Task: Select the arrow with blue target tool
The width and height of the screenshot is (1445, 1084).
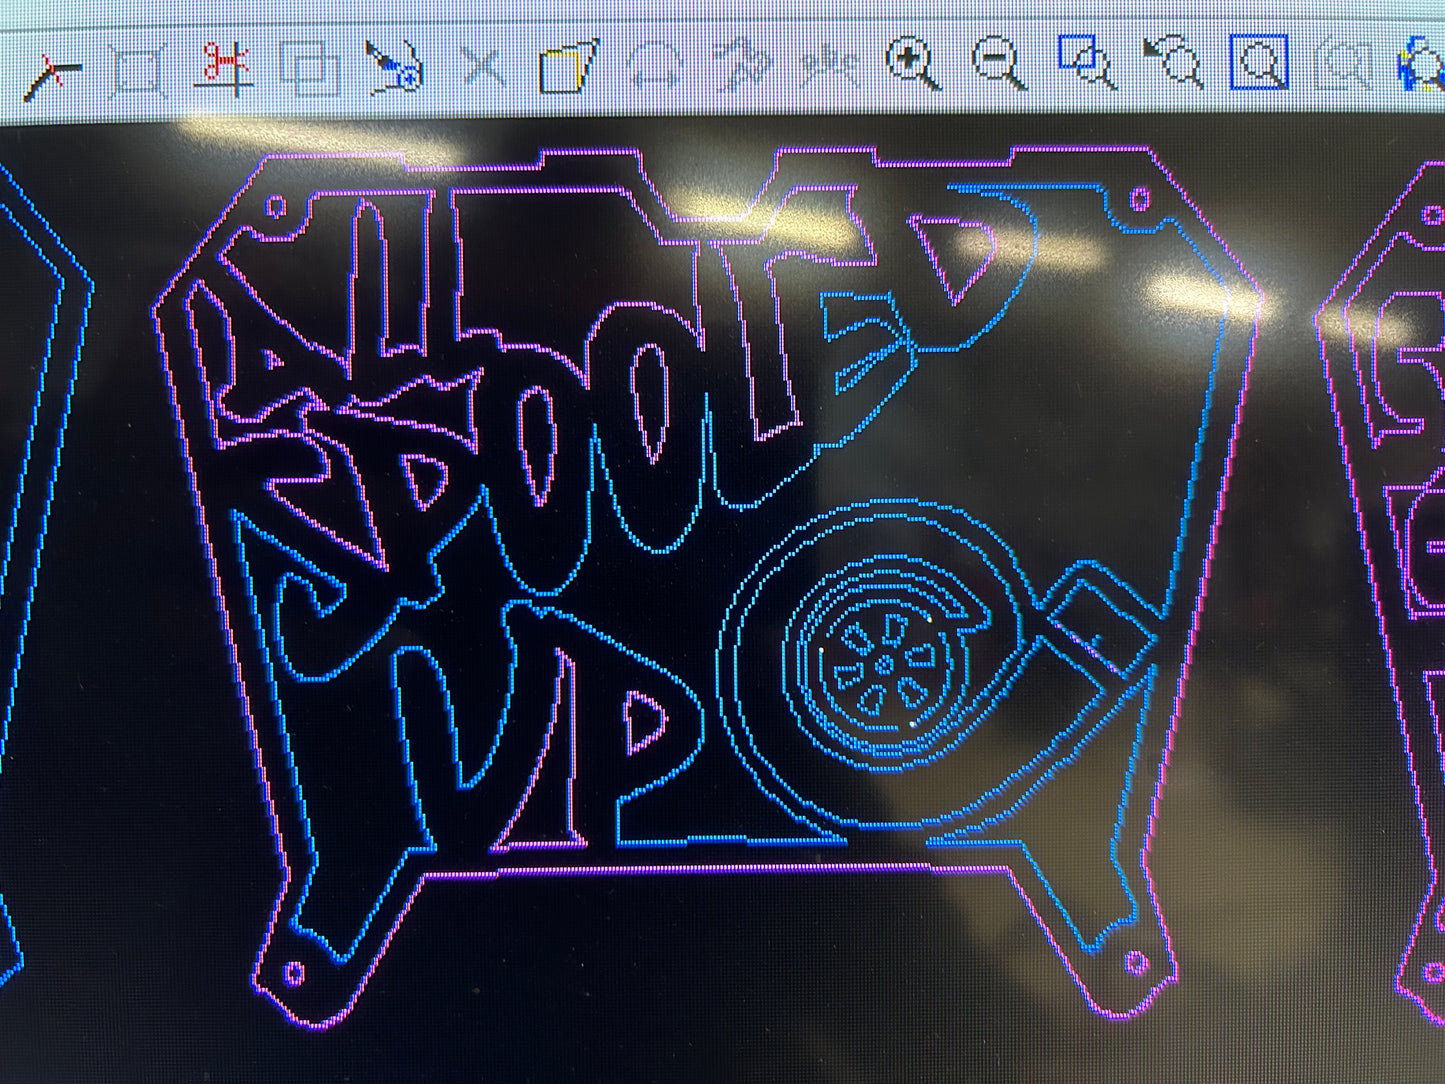Action: pos(395,68)
